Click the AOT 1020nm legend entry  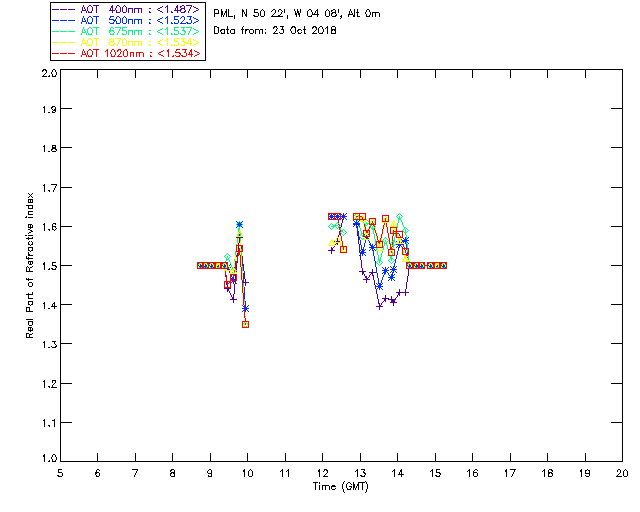coord(126,53)
